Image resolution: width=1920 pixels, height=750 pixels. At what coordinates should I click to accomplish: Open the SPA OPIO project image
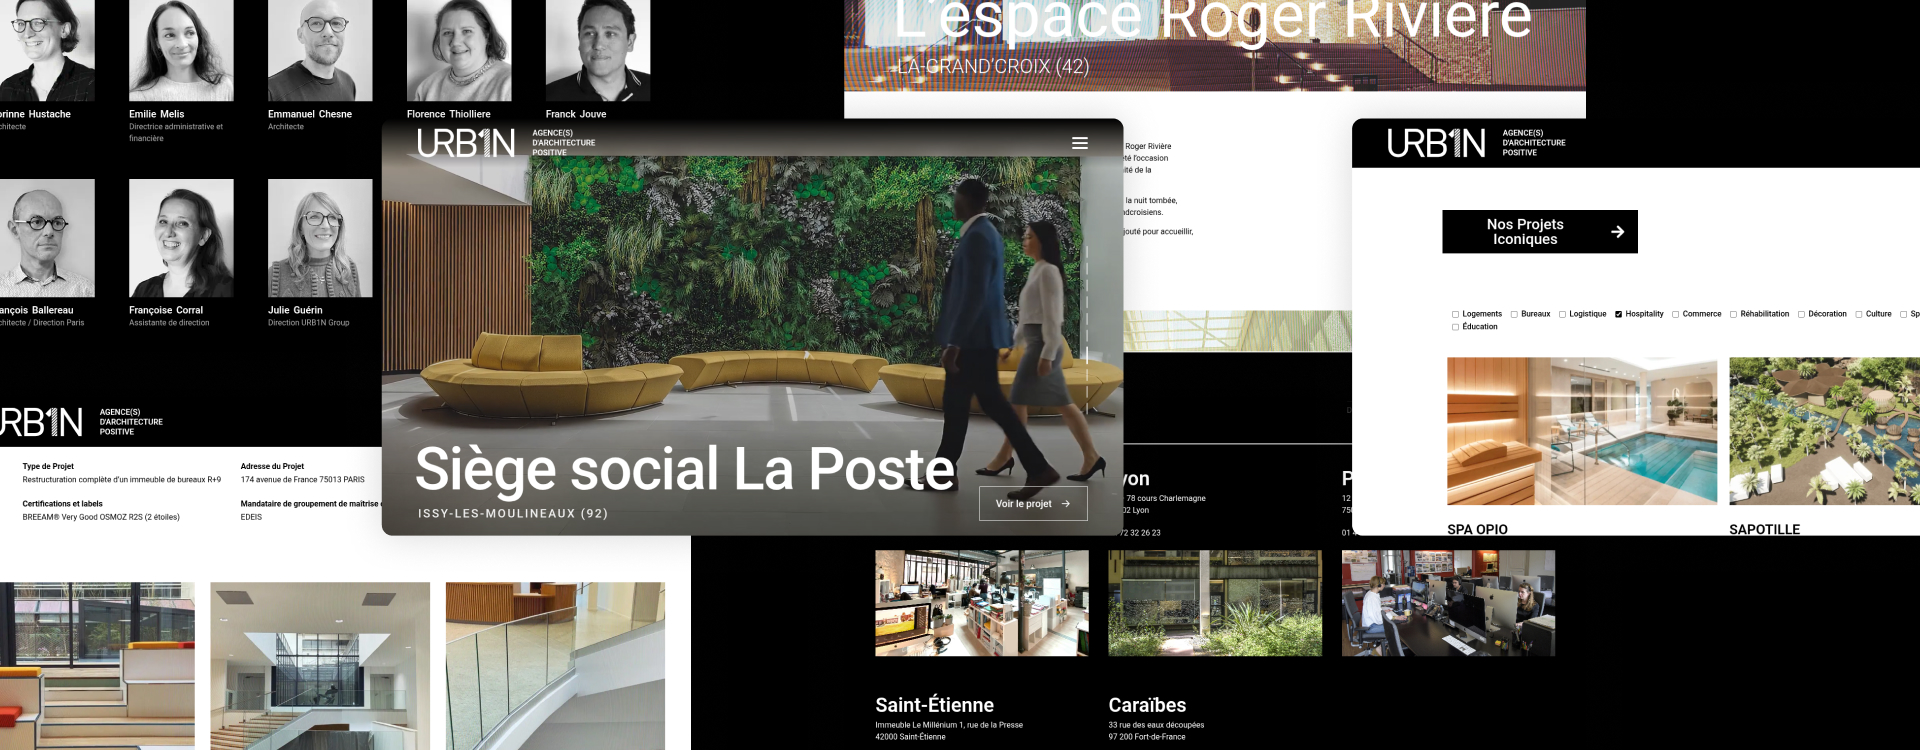point(1582,431)
